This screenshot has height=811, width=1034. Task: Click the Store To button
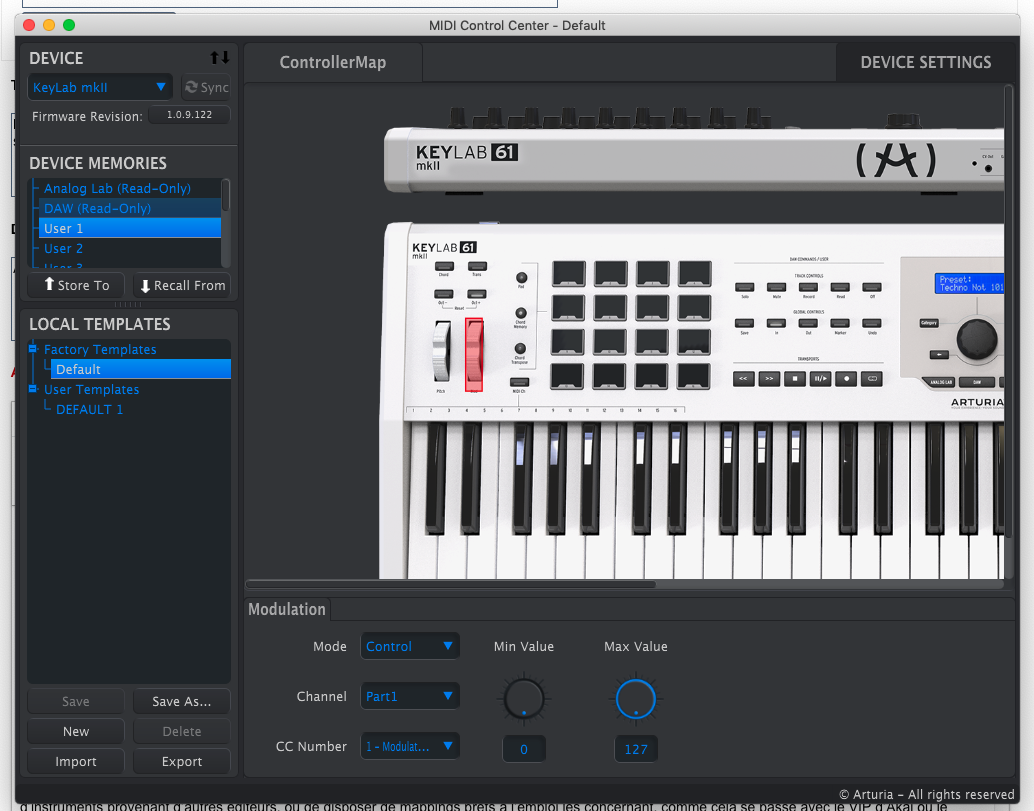[76, 285]
